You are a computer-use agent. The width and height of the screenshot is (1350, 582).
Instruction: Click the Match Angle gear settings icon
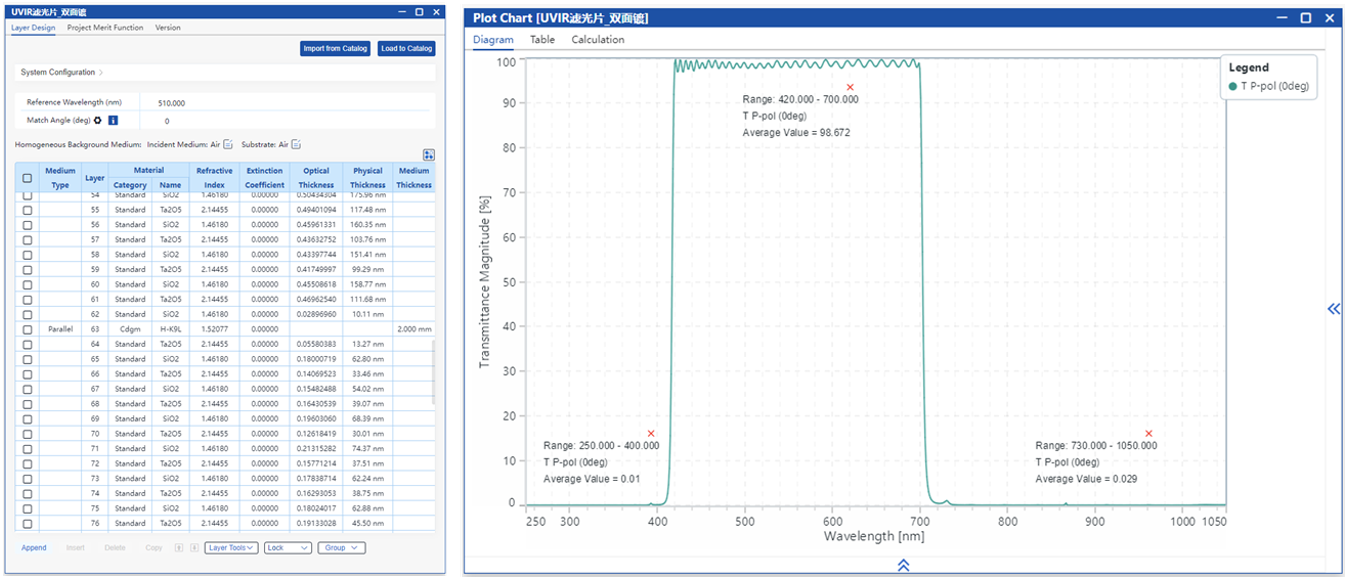point(98,121)
